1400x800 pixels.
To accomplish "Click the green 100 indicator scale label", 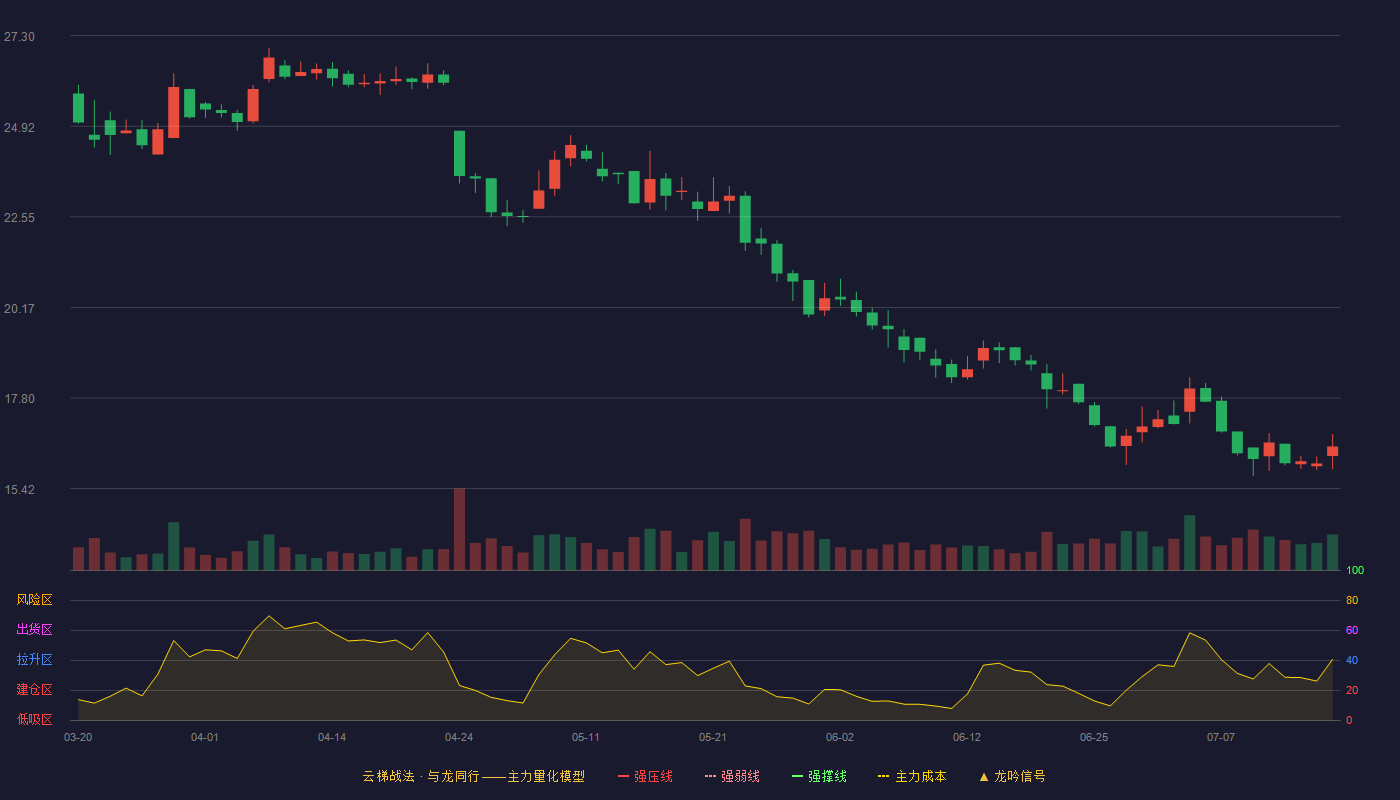I will click(1355, 571).
